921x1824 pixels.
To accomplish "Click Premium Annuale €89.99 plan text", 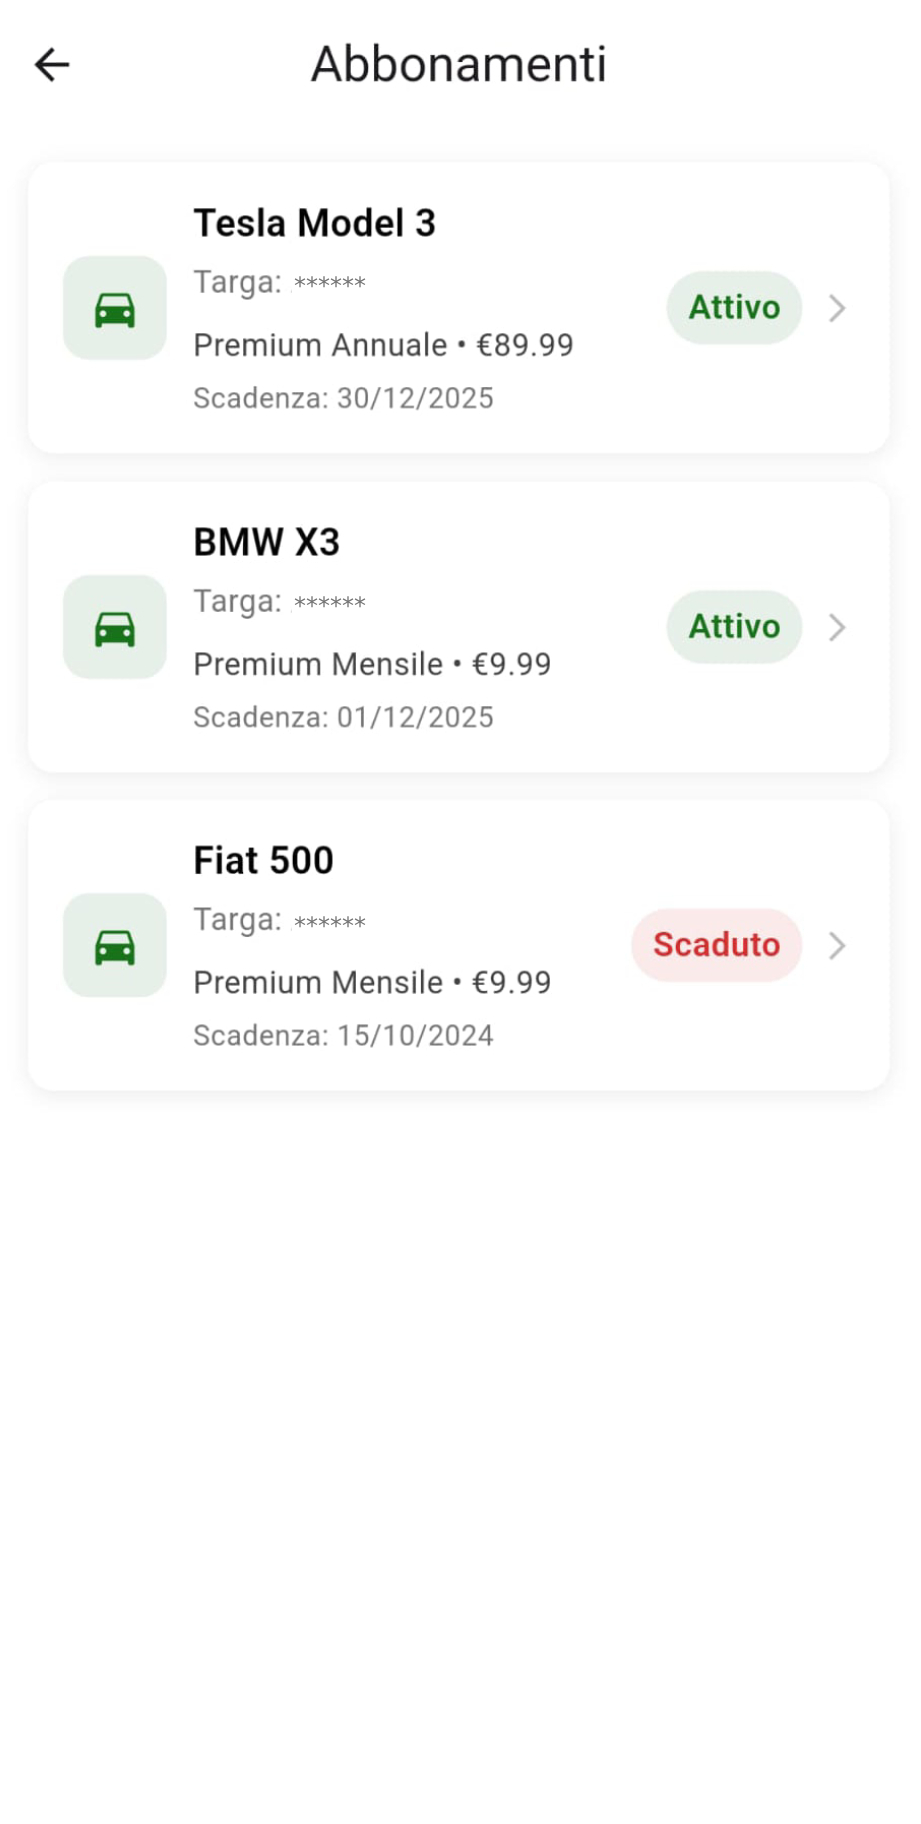I will point(383,345).
